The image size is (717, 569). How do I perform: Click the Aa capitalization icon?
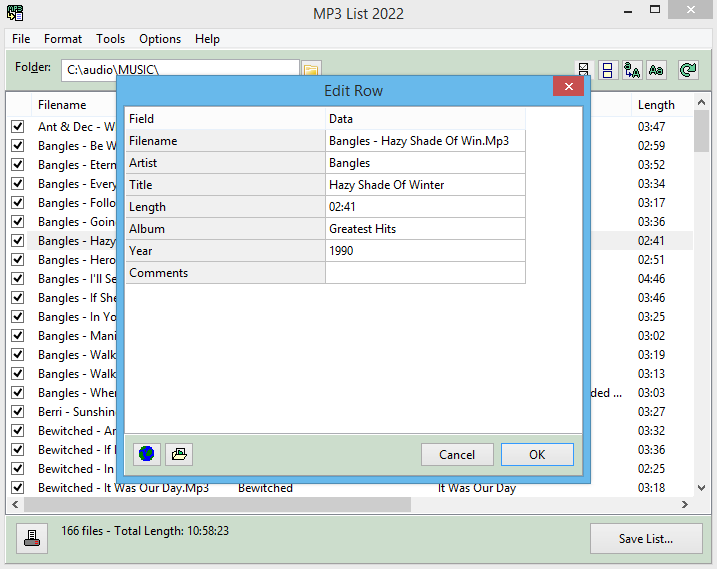[656, 70]
